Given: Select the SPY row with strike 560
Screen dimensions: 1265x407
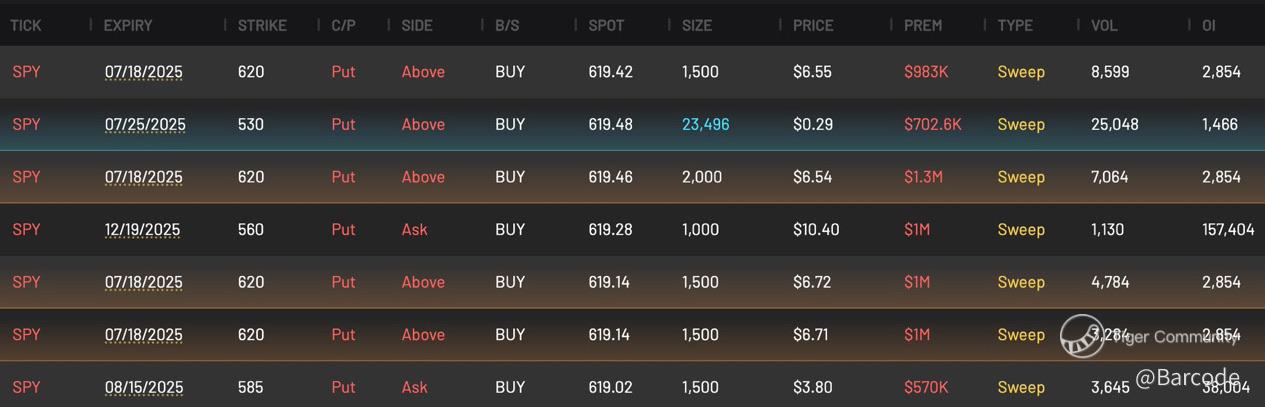Looking at the screenshot, I should (x=632, y=230).
